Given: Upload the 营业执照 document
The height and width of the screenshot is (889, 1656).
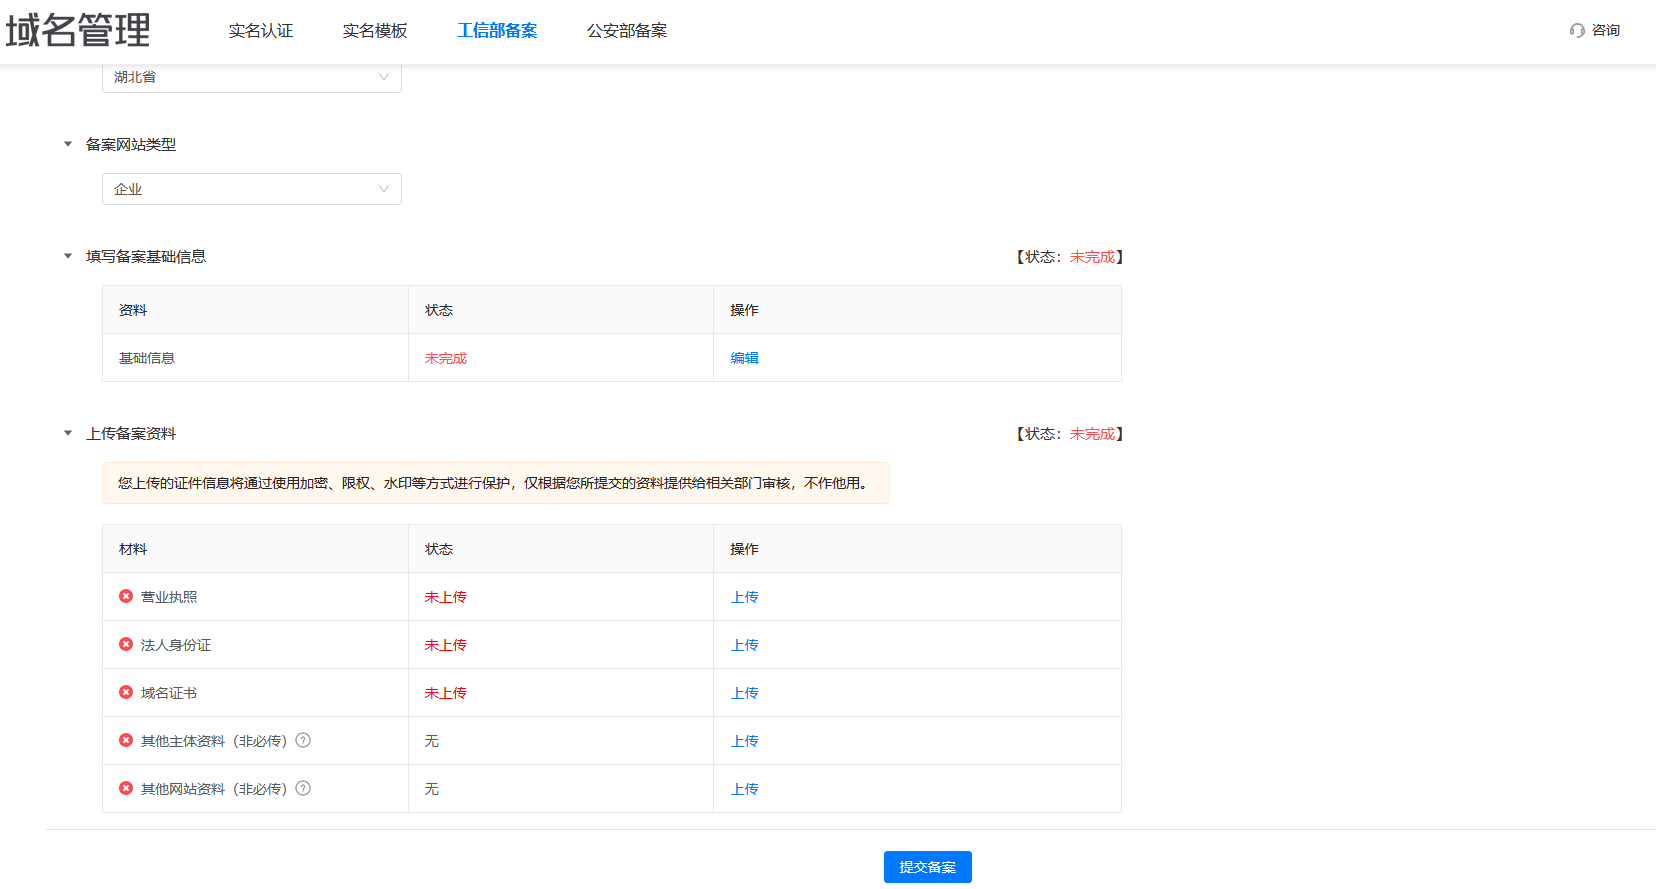Looking at the screenshot, I should (x=745, y=597).
